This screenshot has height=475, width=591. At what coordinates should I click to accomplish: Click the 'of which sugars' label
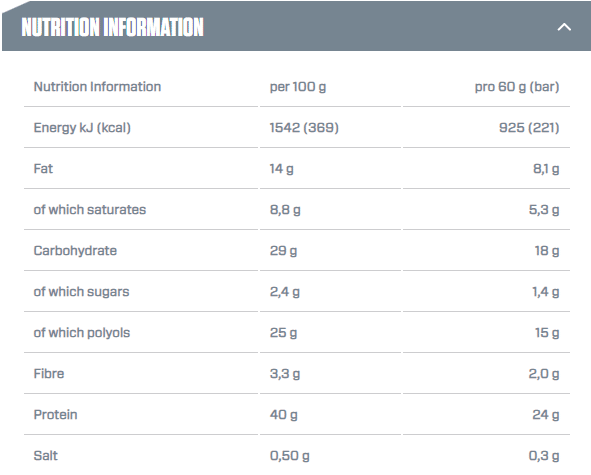pos(81,292)
